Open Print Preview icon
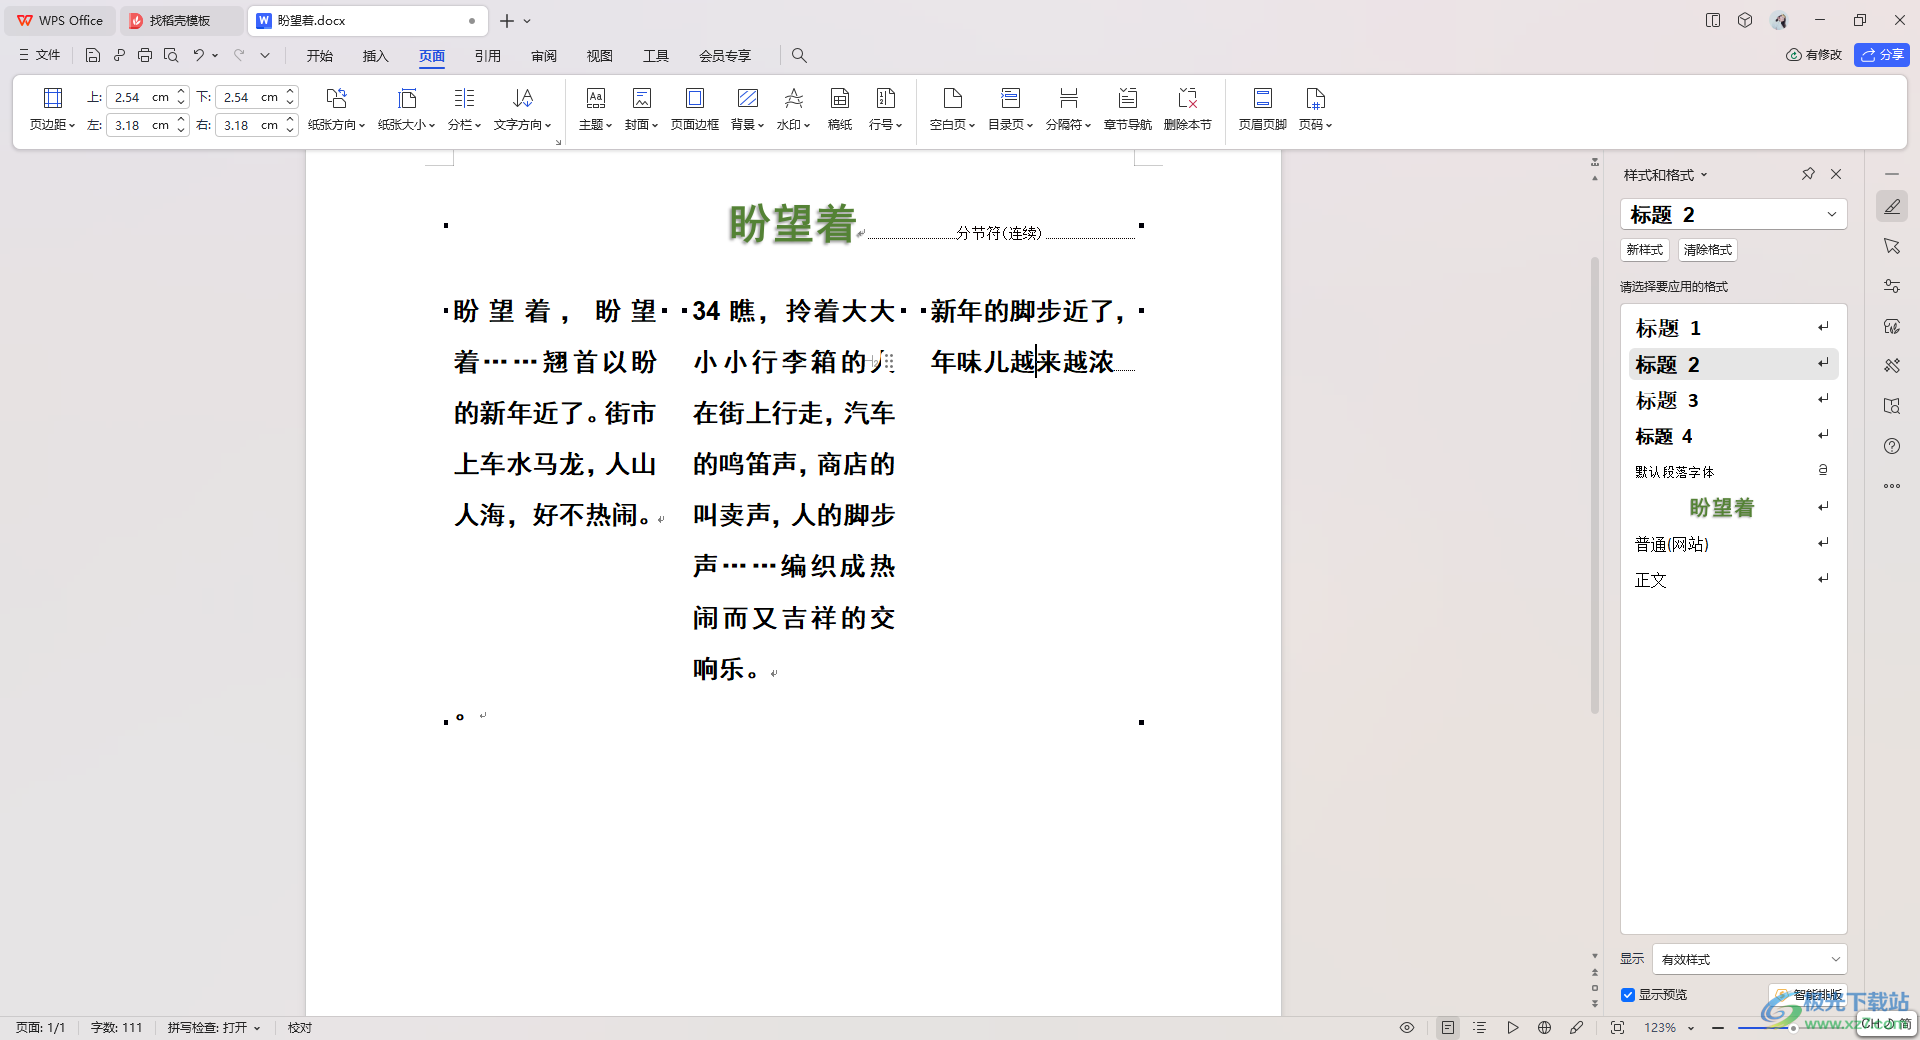Image resolution: width=1920 pixels, height=1040 pixels. click(x=171, y=55)
